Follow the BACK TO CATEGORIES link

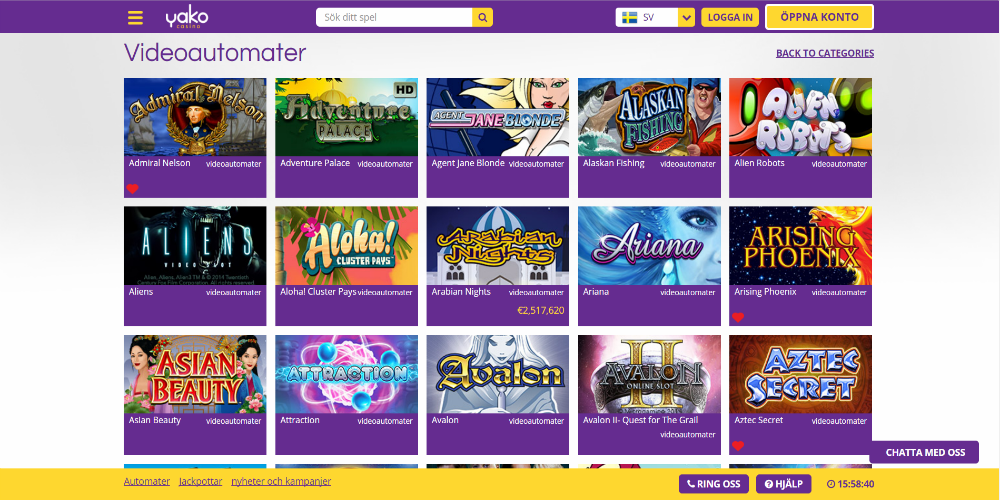[825, 54]
